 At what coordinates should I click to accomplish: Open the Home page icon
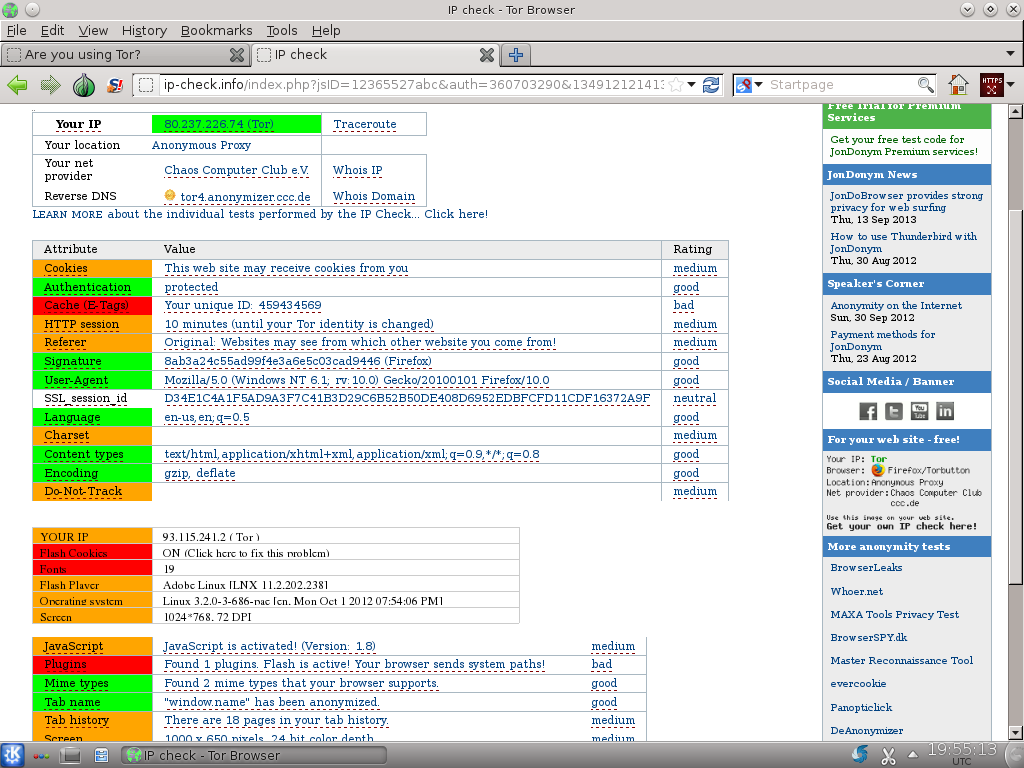pos(958,85)
